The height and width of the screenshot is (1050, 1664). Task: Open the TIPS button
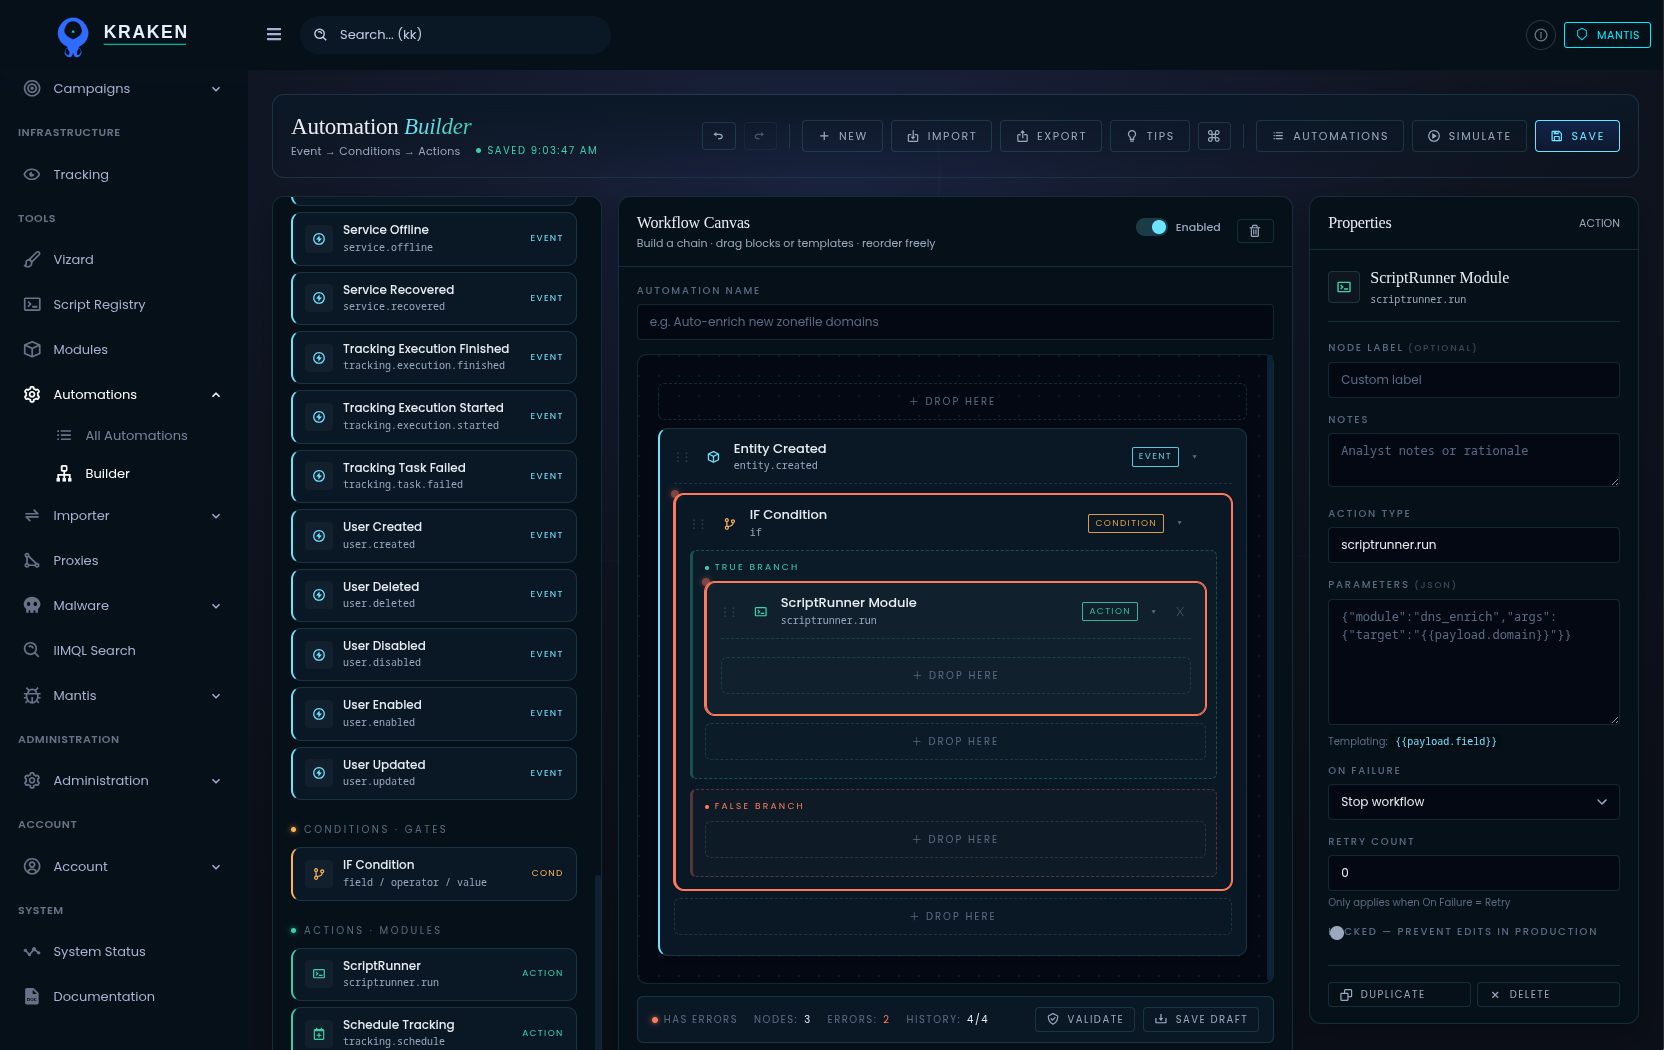[x=1150, y=136]
